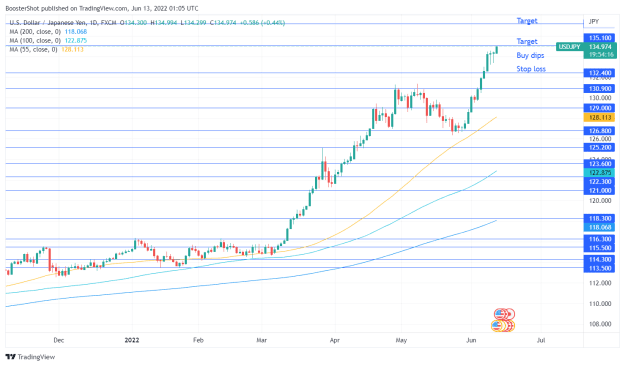
Task: Click the 122.300 price level label
Action: pos(599,182)
